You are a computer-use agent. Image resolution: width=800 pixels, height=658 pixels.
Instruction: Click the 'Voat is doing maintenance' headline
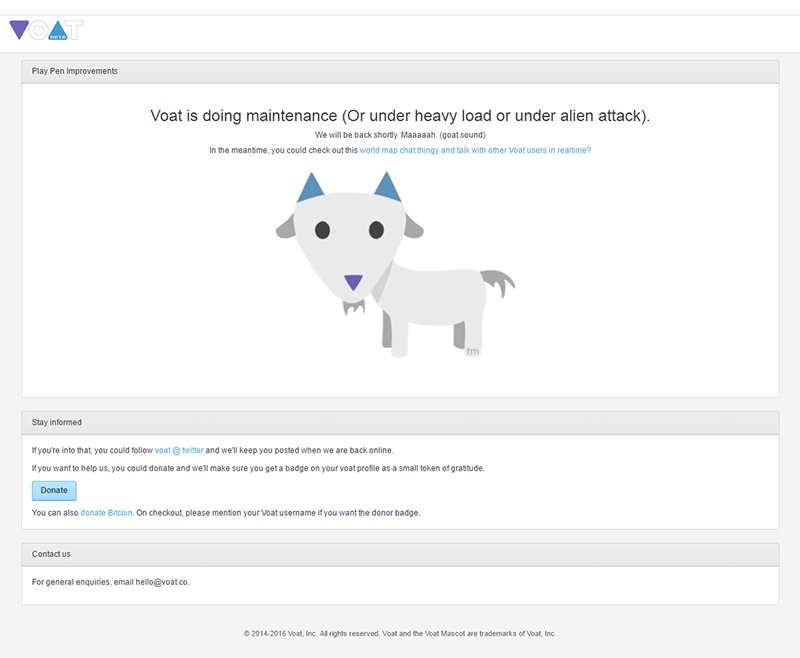[x=400, y=116]
